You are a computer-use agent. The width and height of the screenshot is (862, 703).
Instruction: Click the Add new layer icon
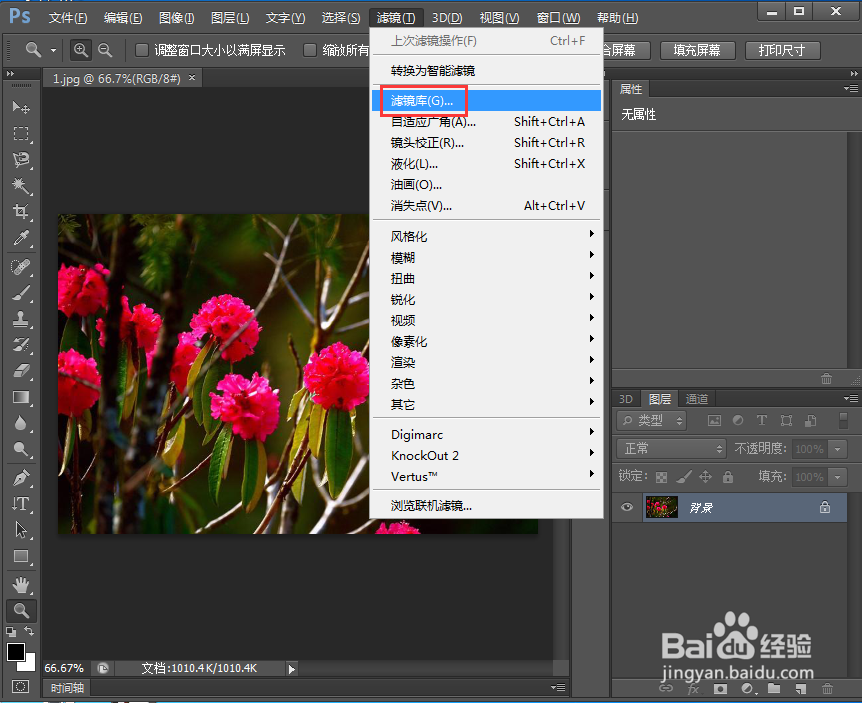click(799, 689)
